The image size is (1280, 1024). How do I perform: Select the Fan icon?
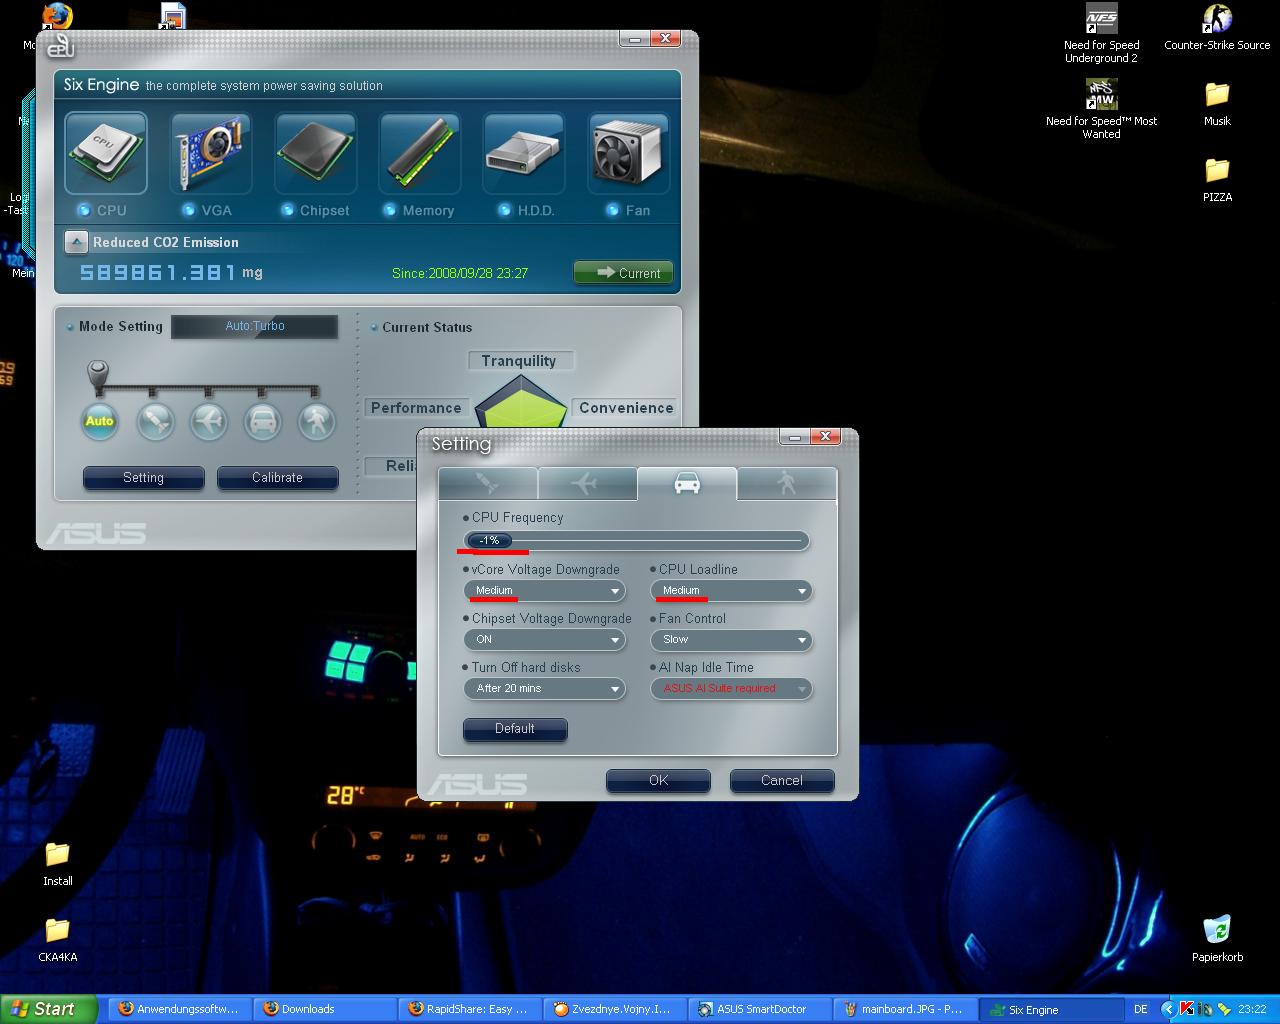(x=628, y=152)
